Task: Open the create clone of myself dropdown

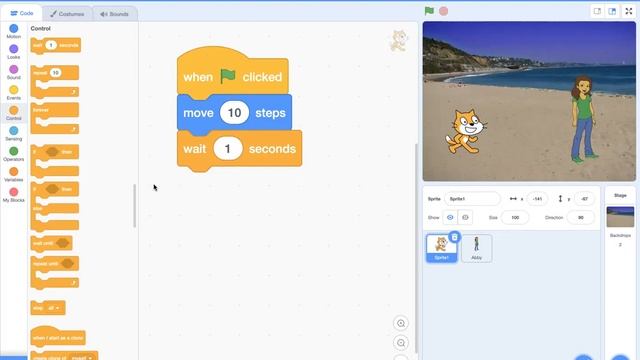Action: 82,358
